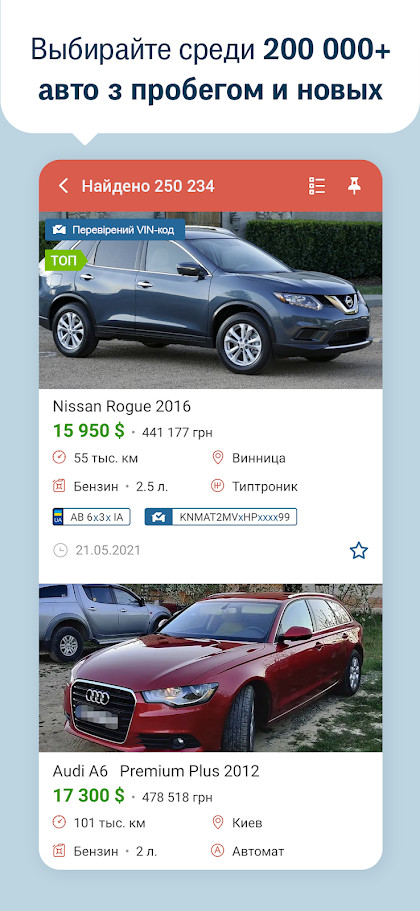Open Nissan Rogue 2016 listing title
Viewport: 420px width, 911px height.
121,406
